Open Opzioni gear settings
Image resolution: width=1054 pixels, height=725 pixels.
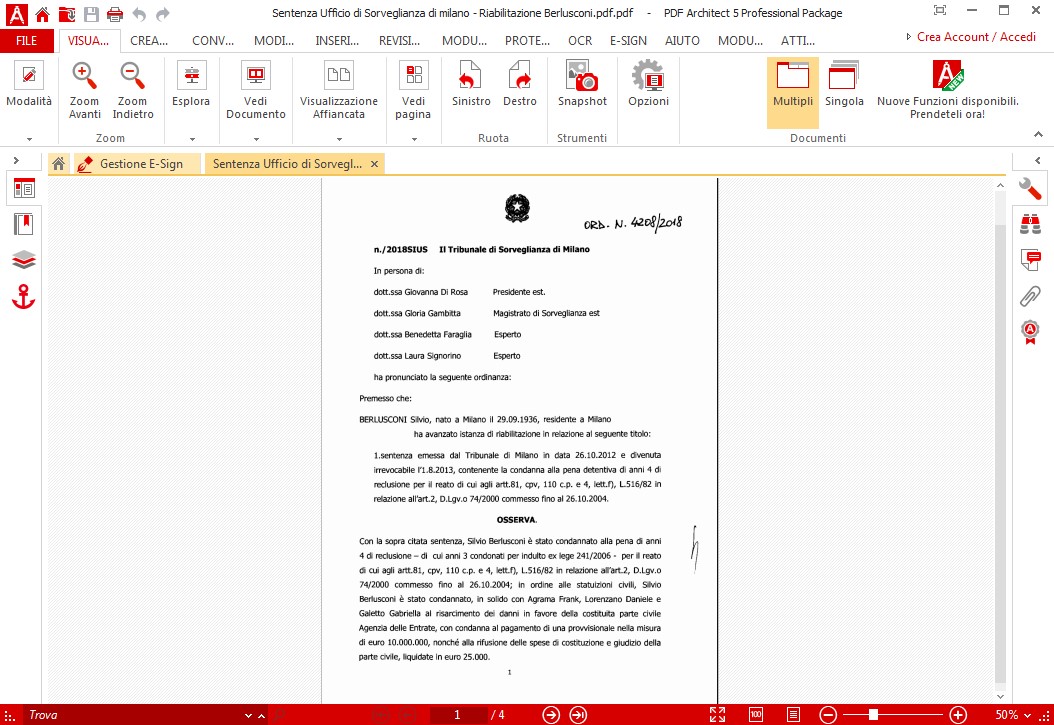pyautogui.click(x=648, y=84)
